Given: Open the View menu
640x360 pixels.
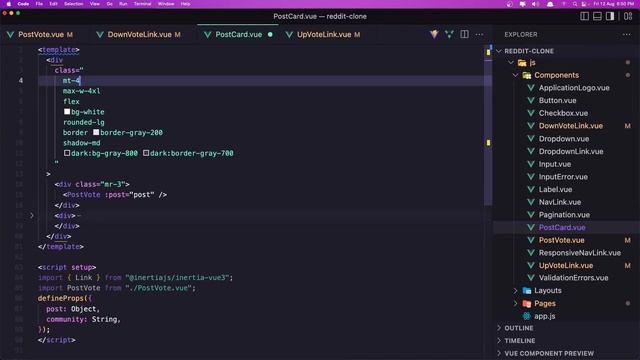Looking at the screenshot, I should point(95,4).
